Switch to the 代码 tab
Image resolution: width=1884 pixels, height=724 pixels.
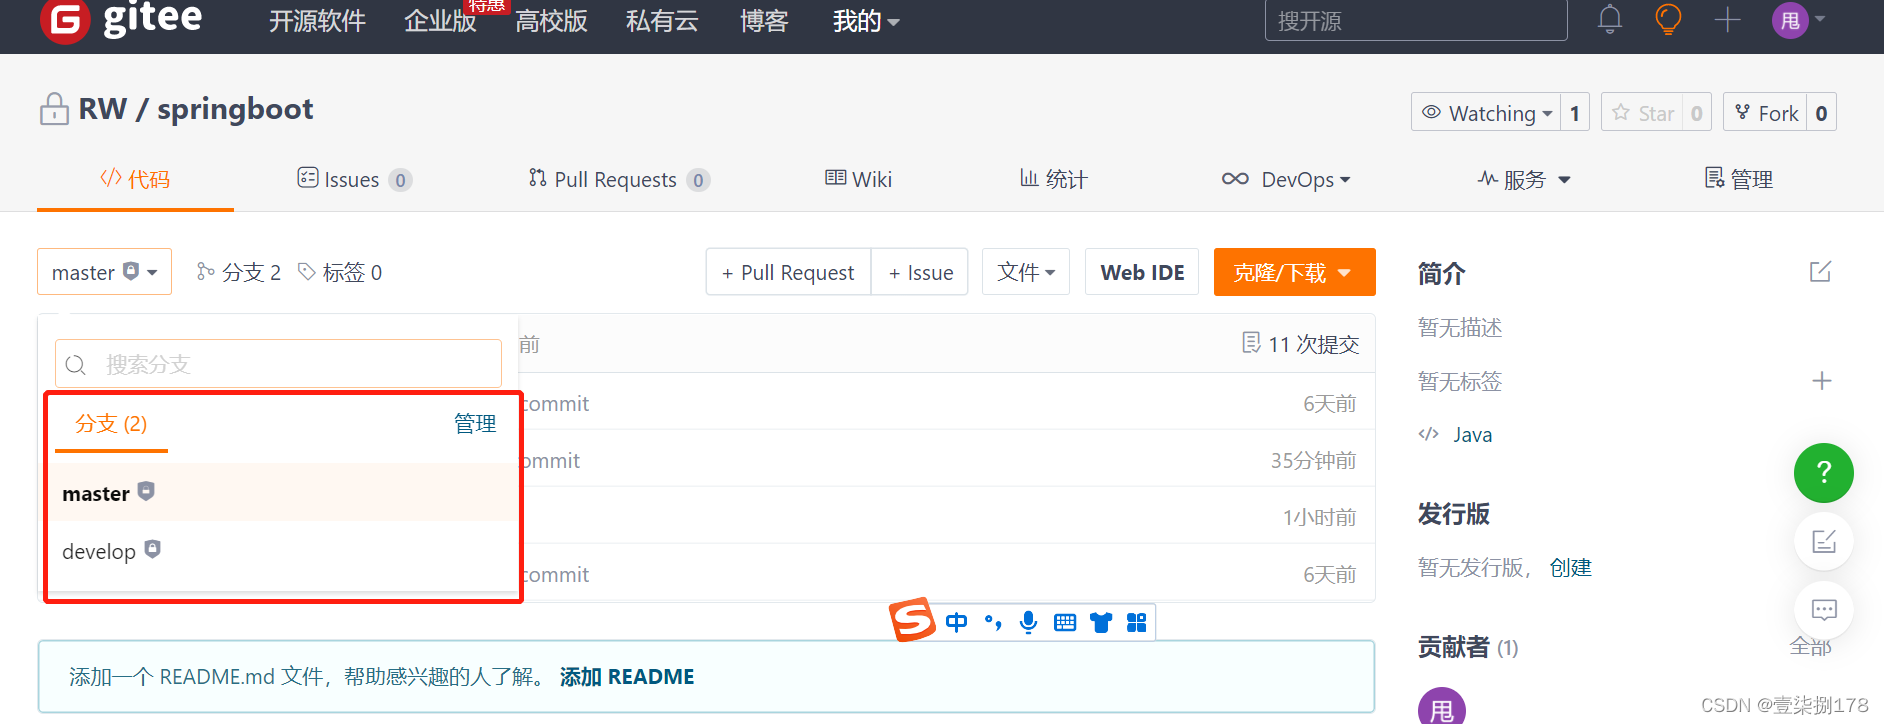135,179
